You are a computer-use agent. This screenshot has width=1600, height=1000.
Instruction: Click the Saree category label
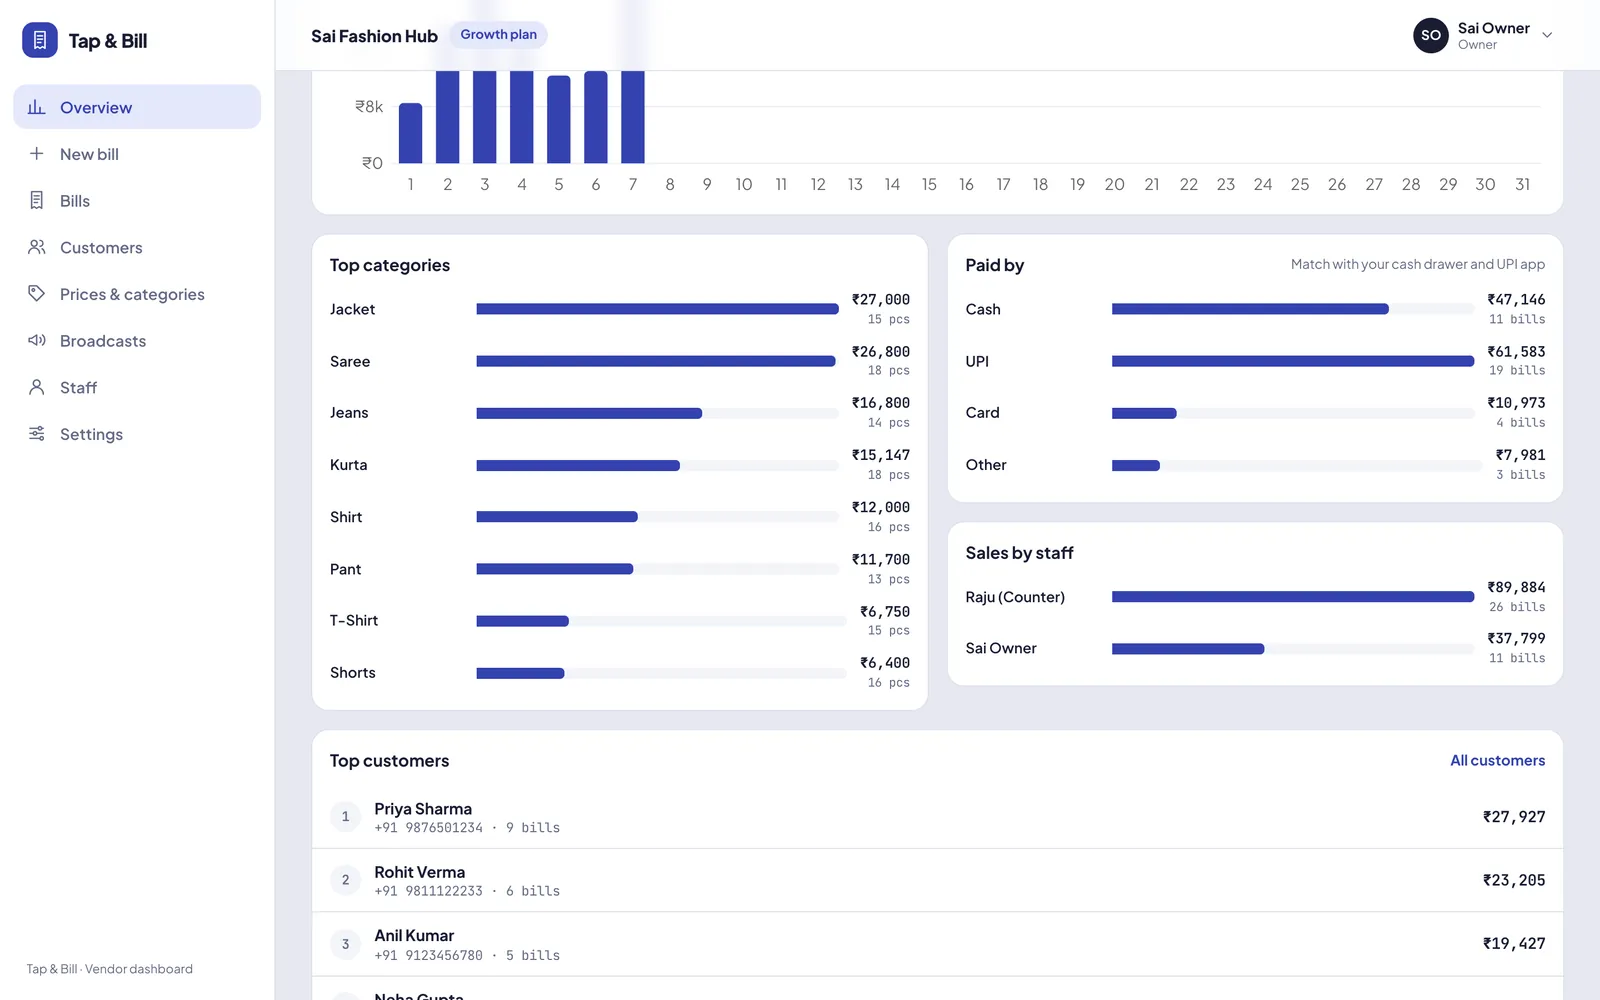350,361
